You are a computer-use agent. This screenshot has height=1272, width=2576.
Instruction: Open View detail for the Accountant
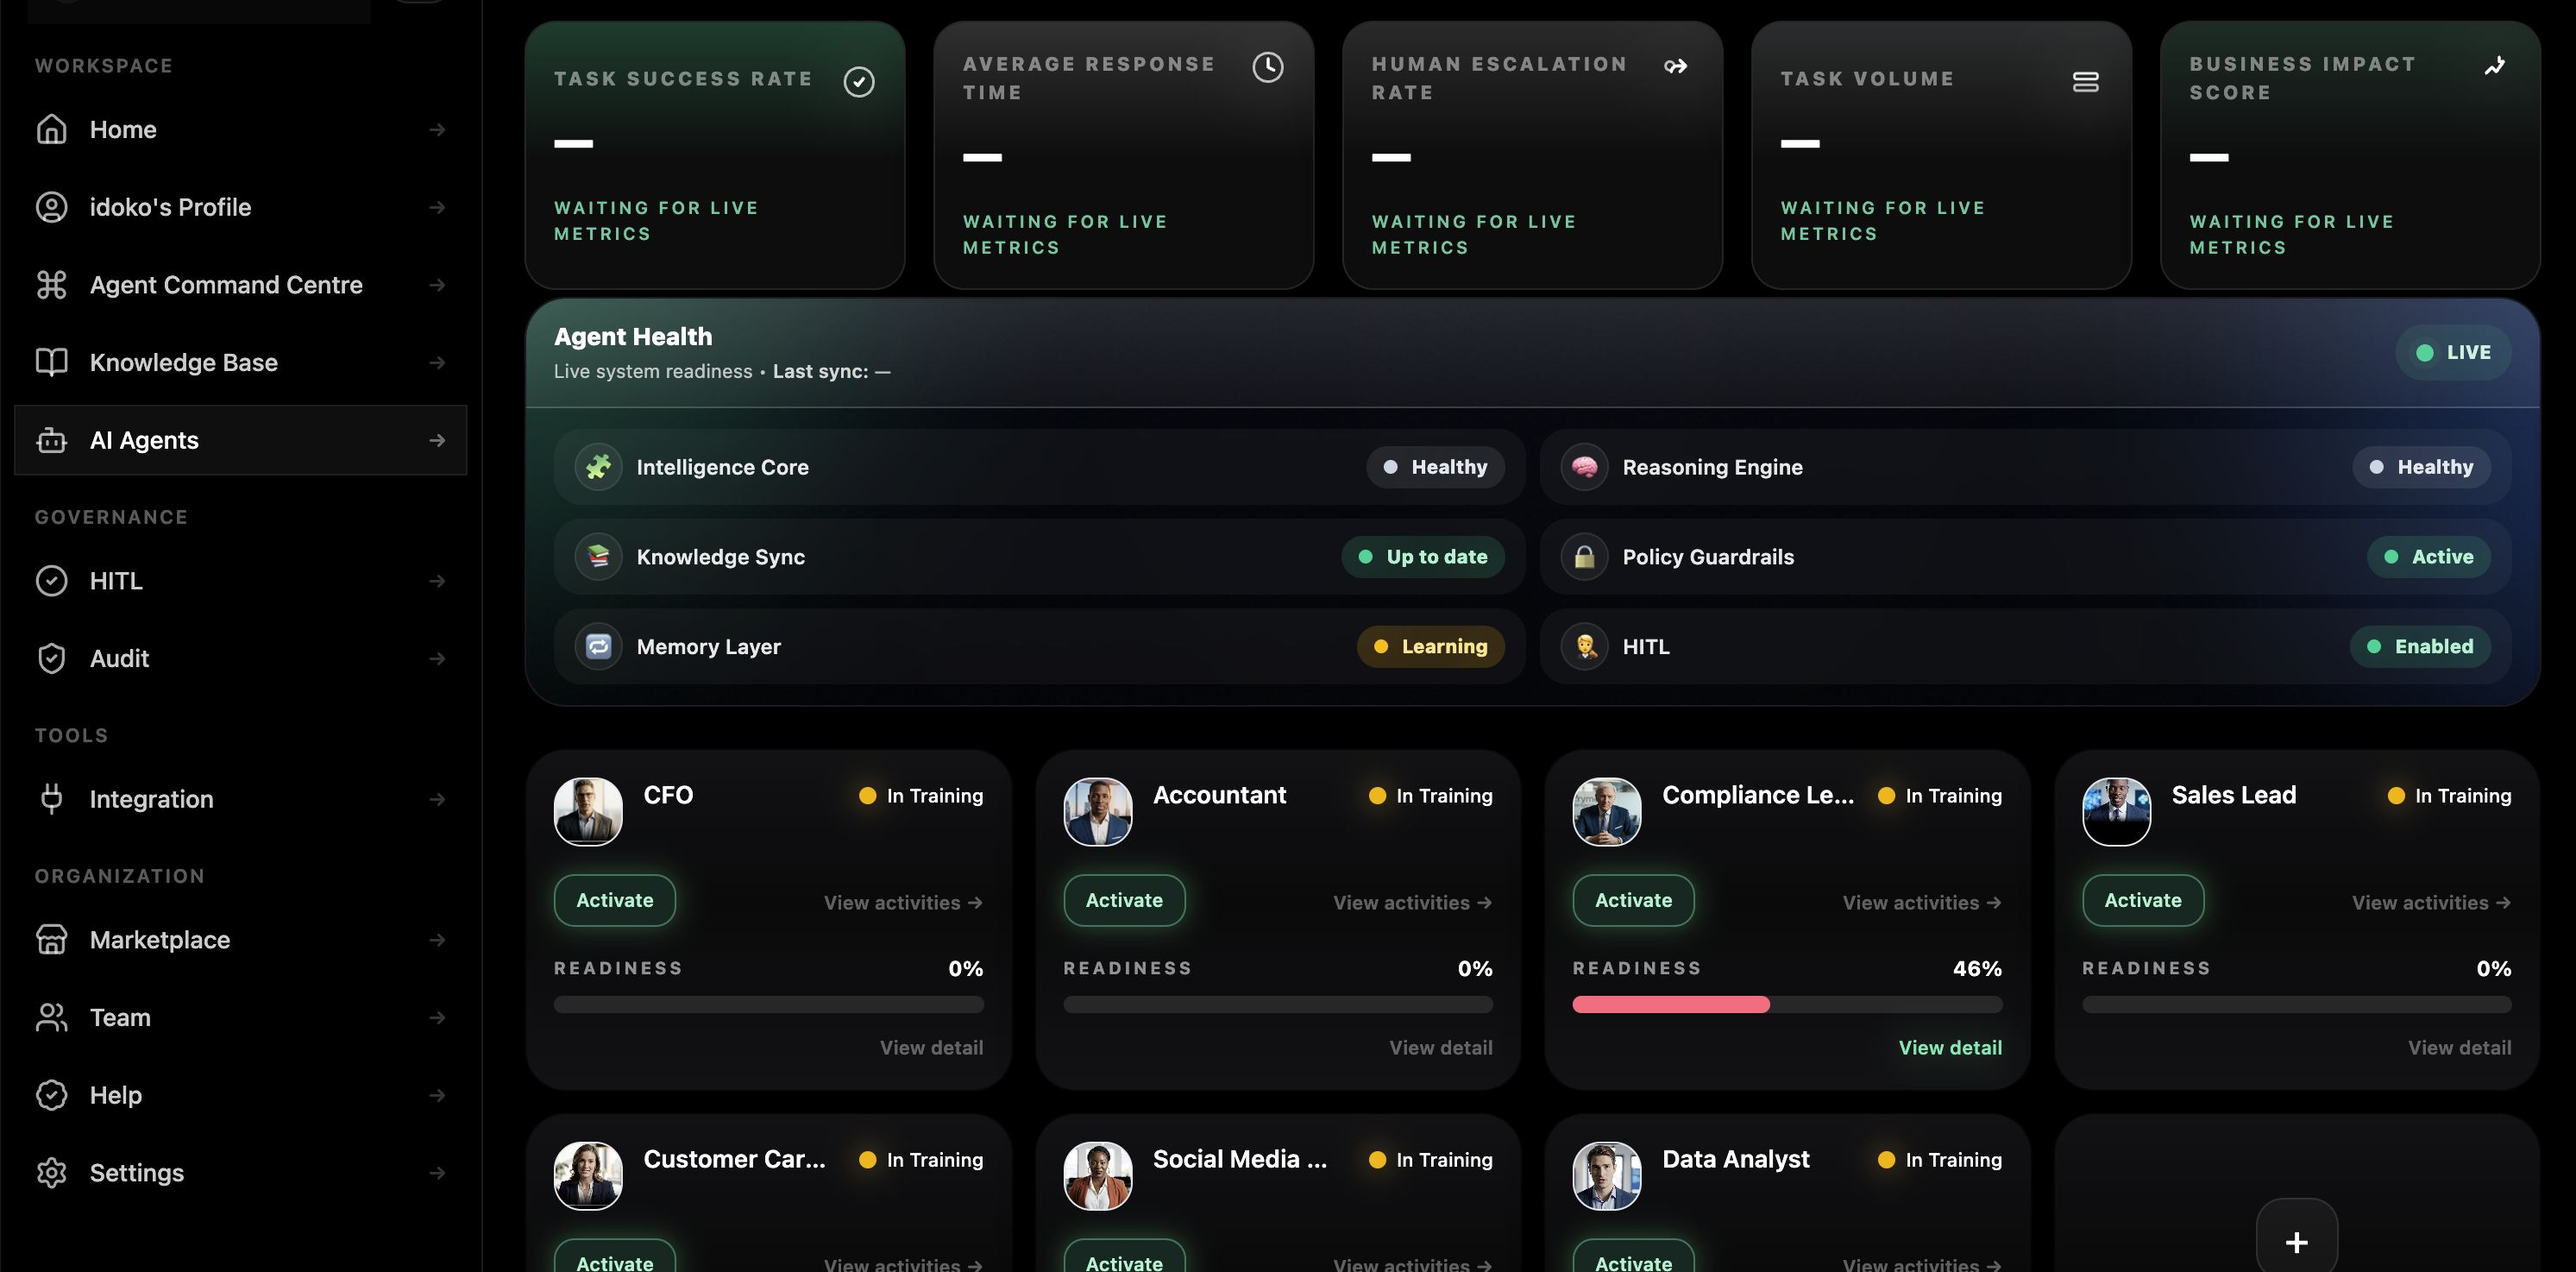click(1440, 1047)
